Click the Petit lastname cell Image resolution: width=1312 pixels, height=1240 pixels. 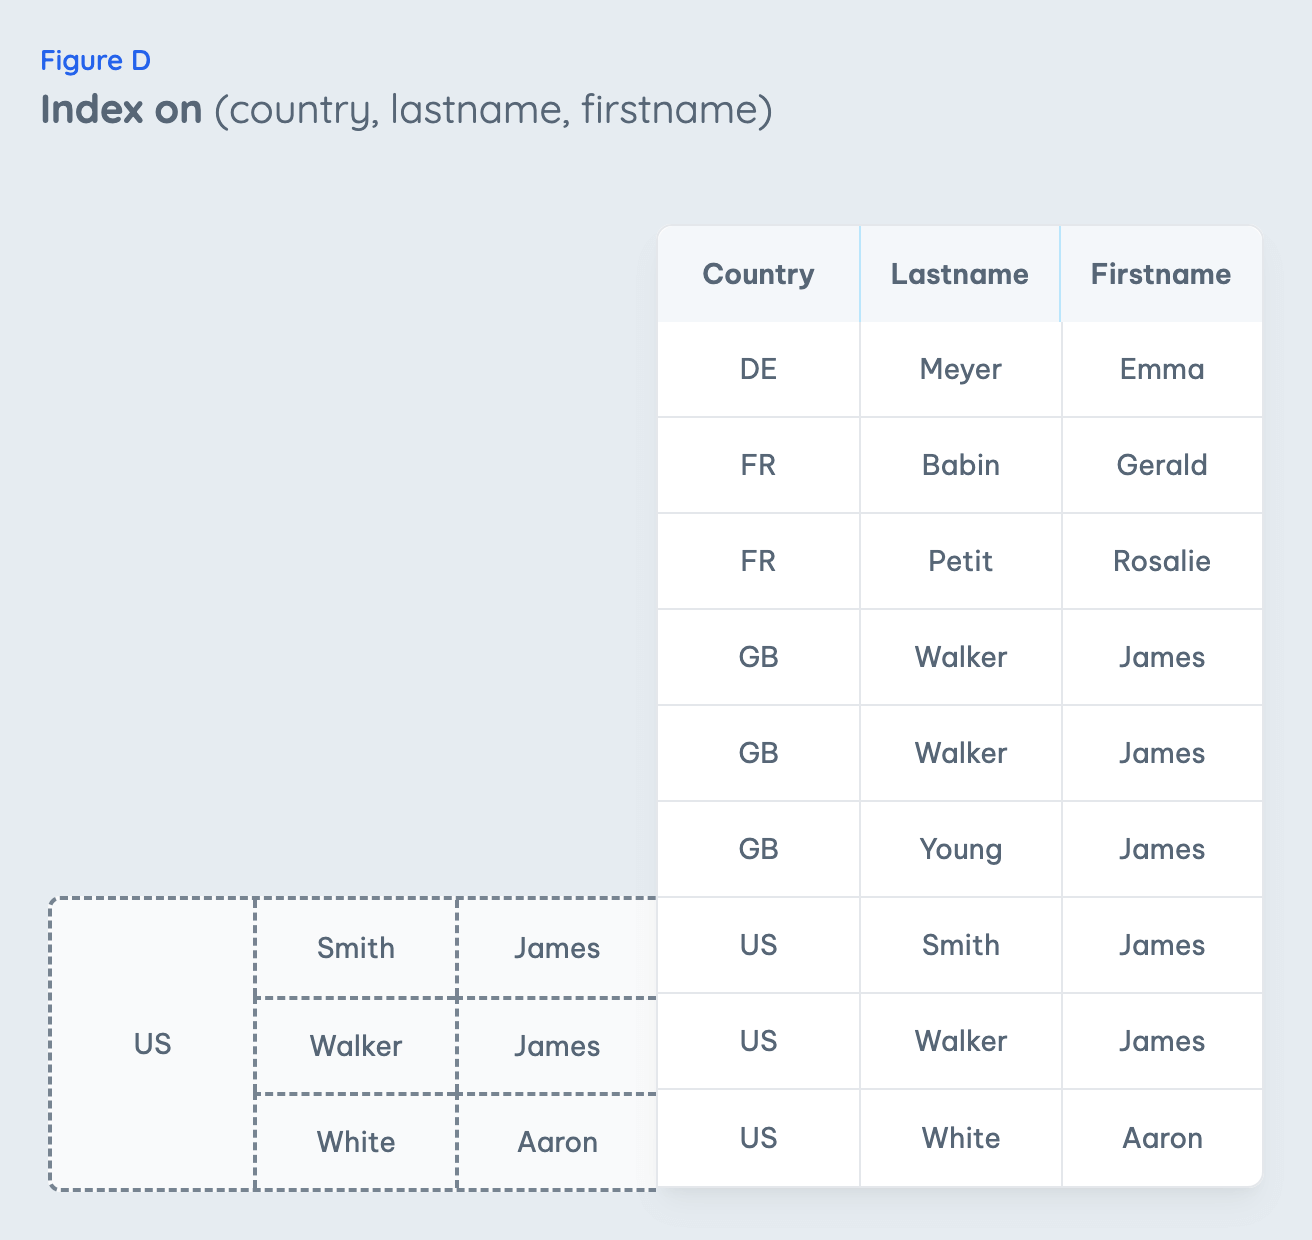click(960, 561)
